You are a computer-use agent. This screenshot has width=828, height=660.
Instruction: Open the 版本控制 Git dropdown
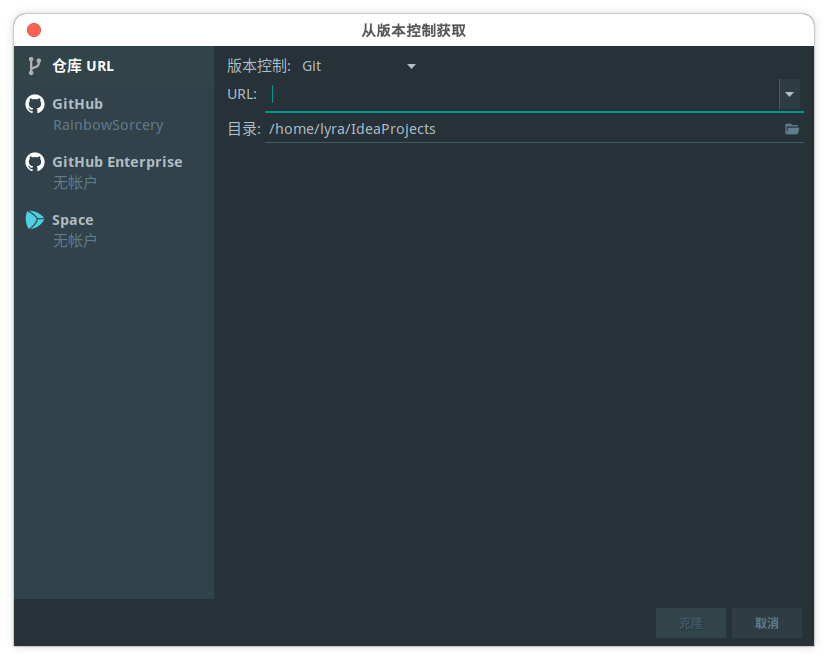click(359, 66)
